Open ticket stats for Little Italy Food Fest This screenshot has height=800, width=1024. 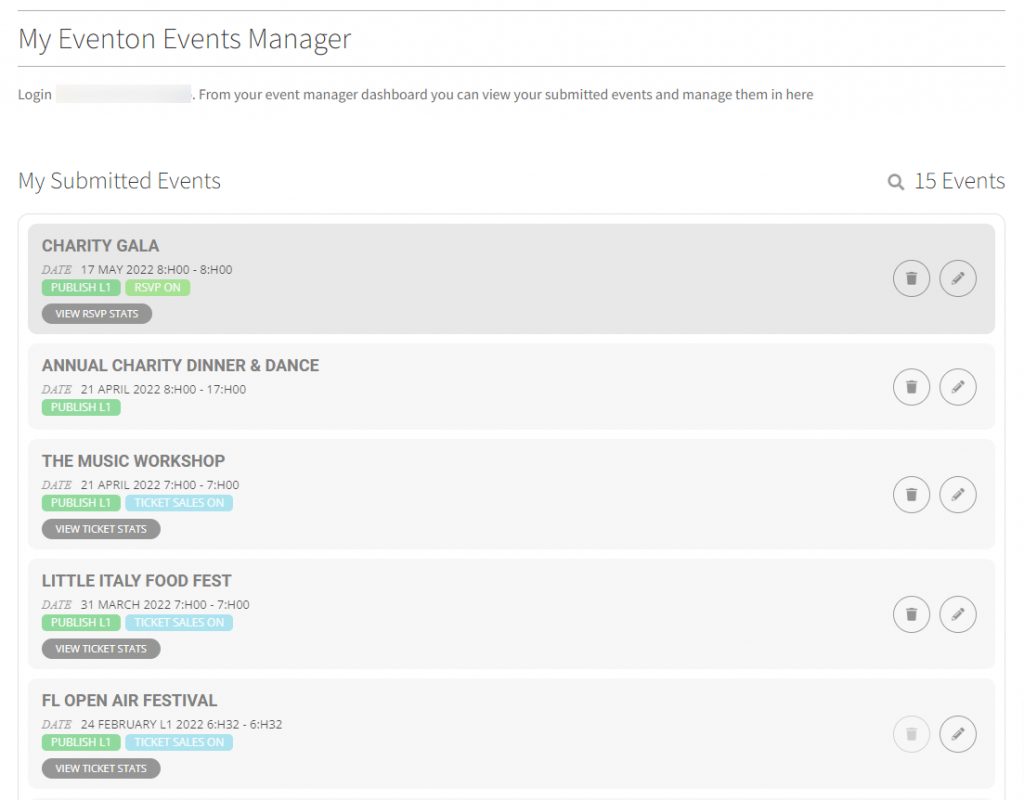pos(101,649)
